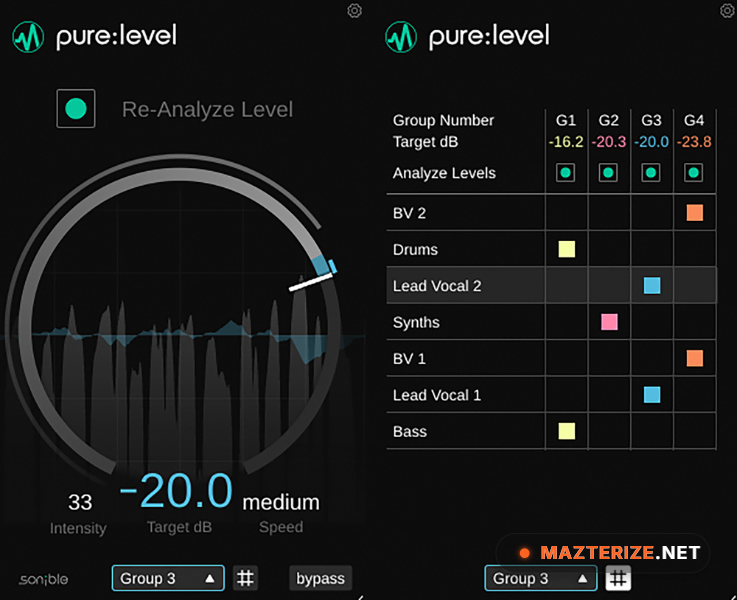Click pure:level logo icon in left window
This screenshot has width=737, height=600.
[28, 37]
